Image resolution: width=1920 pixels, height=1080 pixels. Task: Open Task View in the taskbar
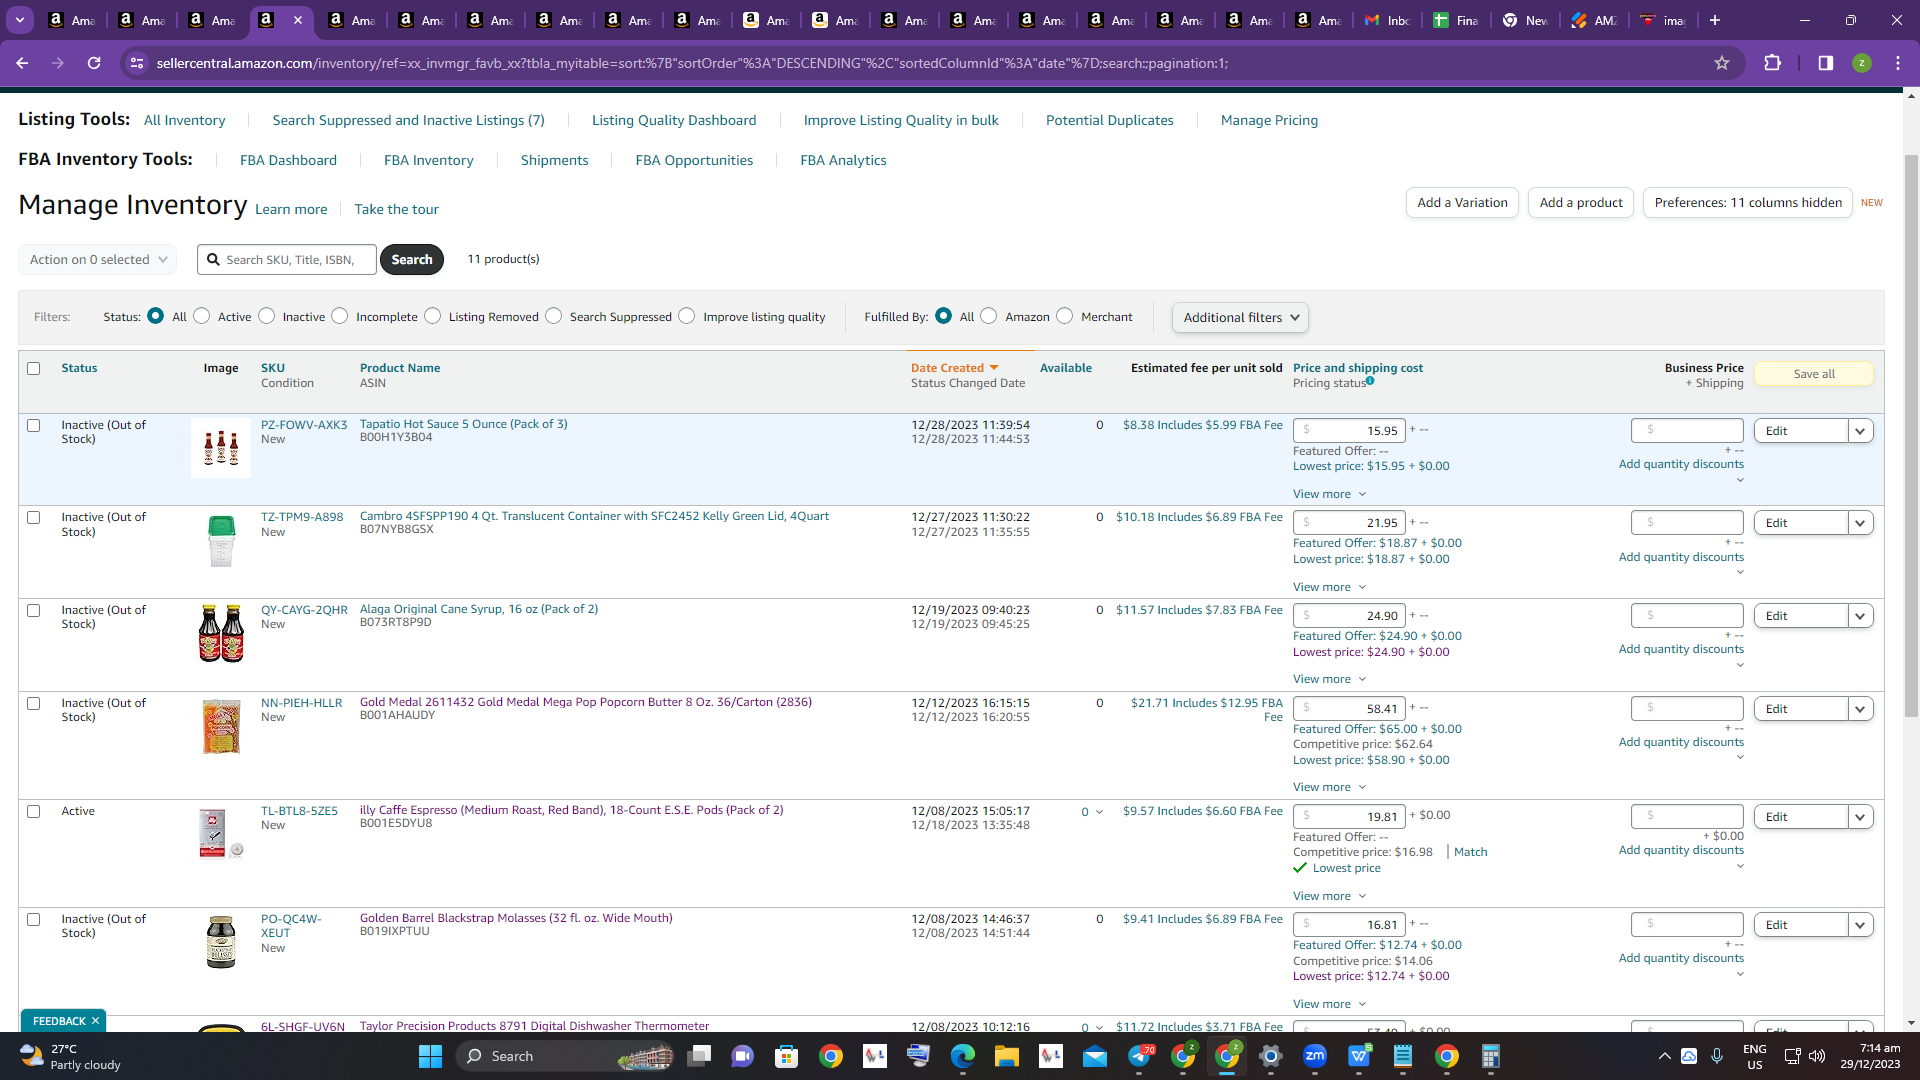coord(699,1056)
